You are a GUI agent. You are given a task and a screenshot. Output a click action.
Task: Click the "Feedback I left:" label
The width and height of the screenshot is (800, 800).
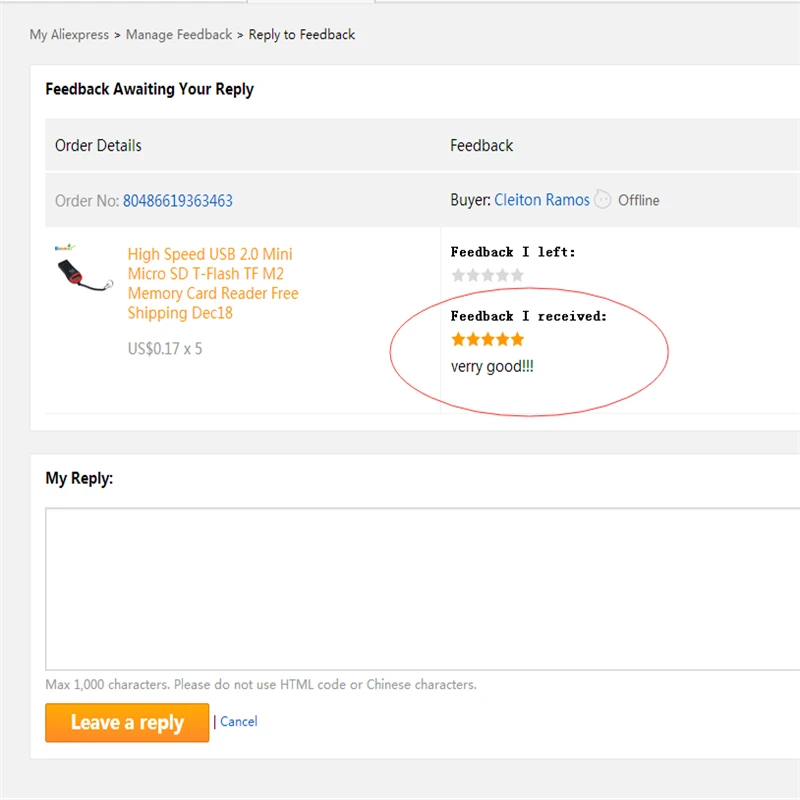coord(513,252)
